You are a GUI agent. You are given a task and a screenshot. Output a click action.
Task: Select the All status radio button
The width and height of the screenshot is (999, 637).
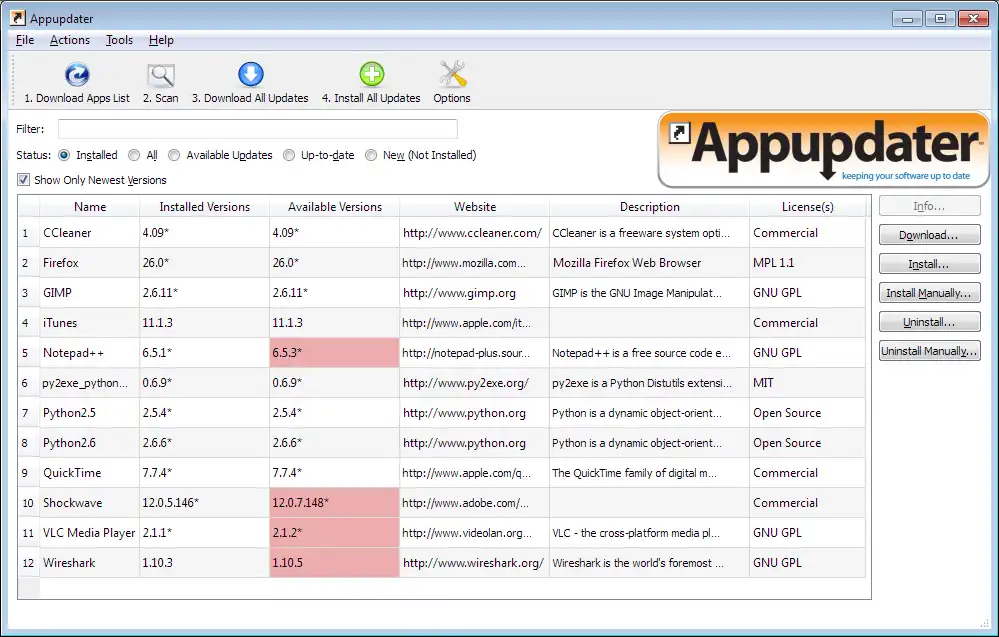[134, 155]
